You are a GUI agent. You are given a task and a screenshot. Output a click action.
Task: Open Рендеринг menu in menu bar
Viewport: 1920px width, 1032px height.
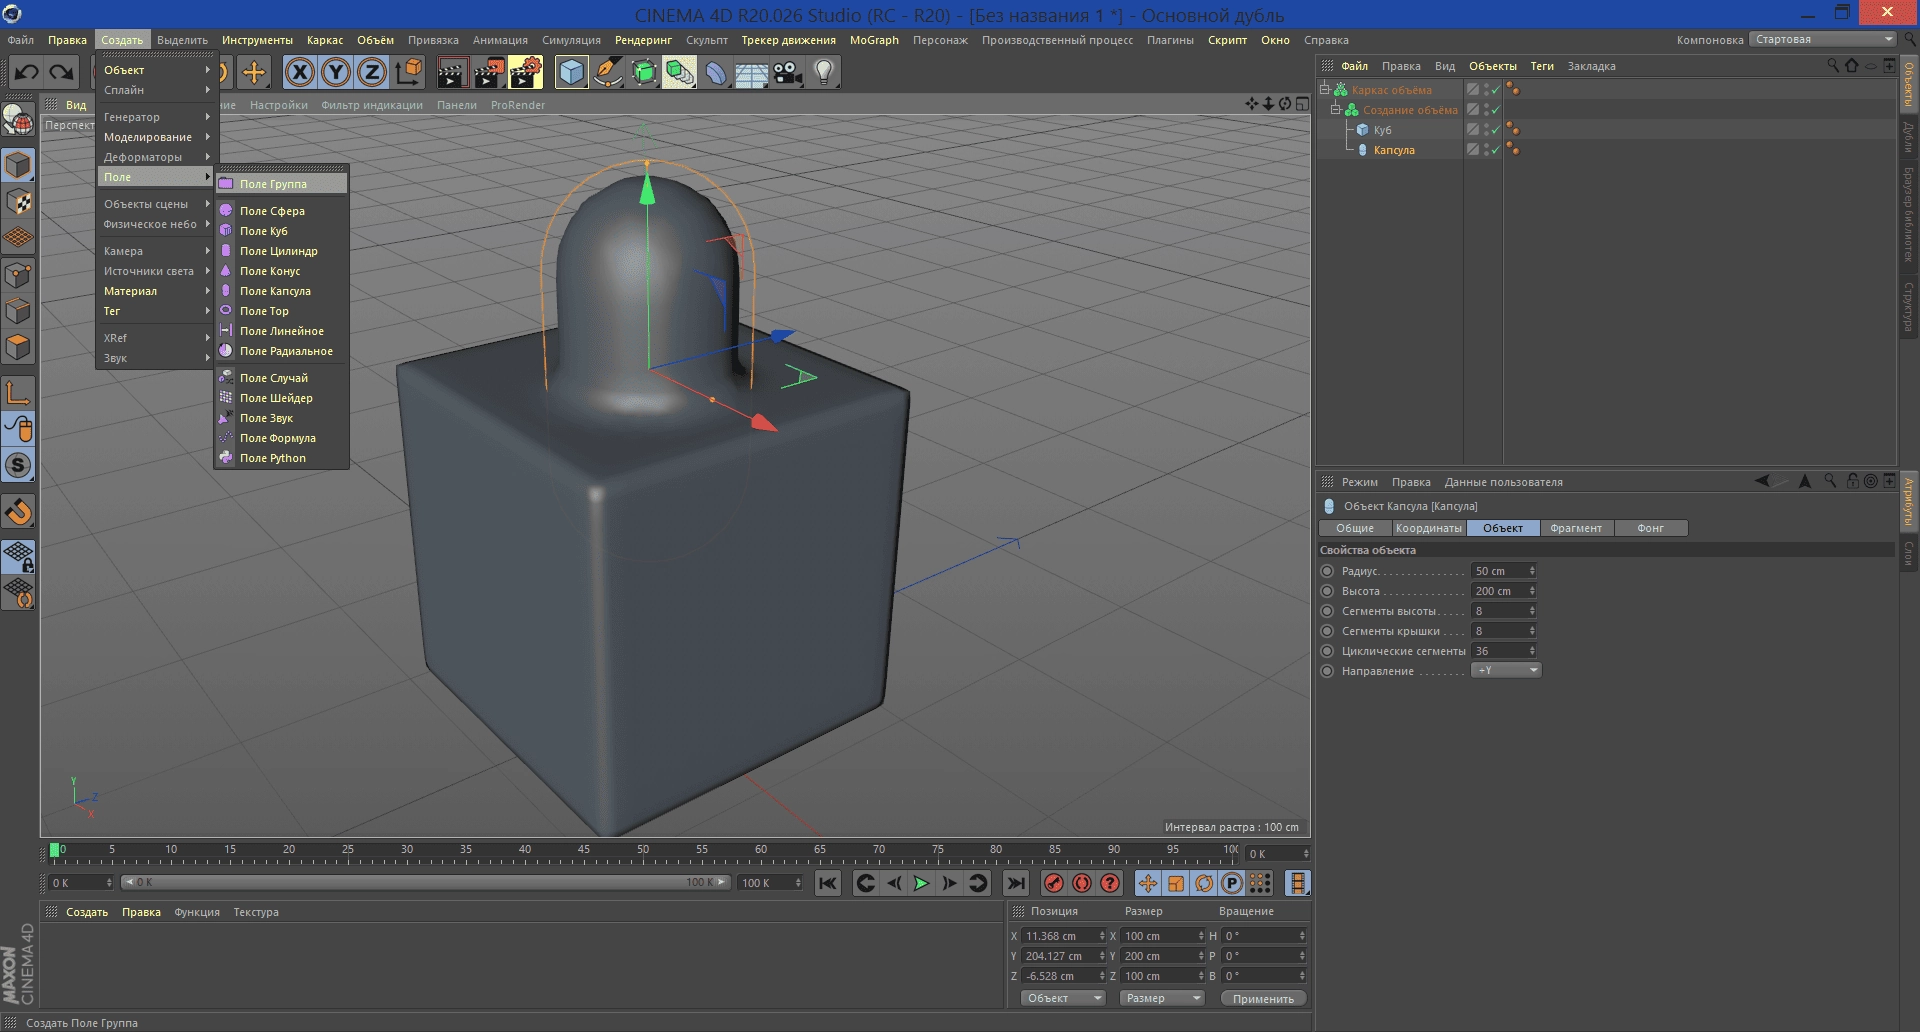(x=643, y=40)
